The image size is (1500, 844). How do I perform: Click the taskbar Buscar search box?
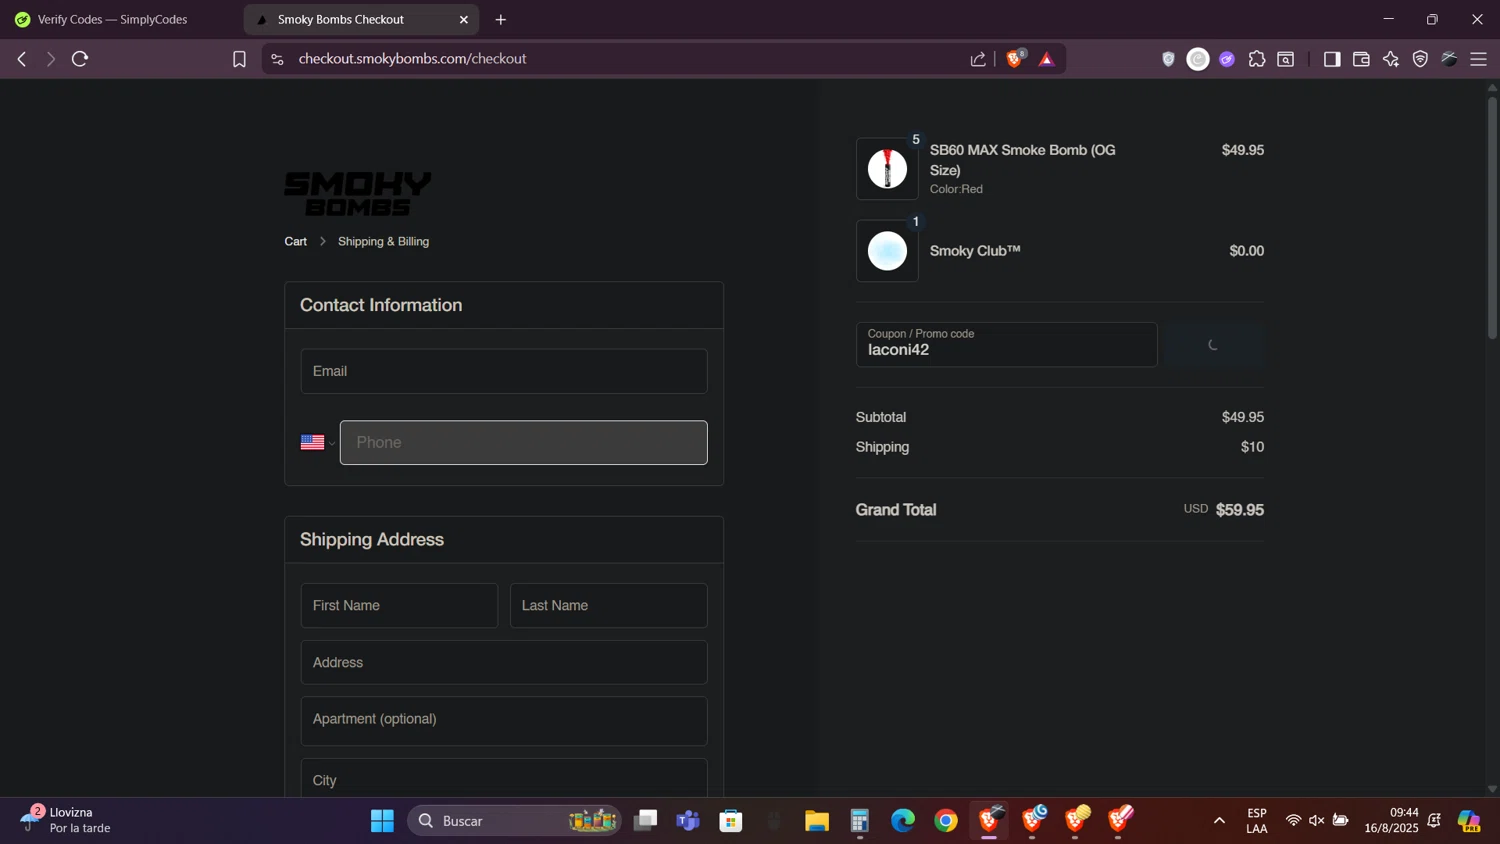[514, 821]
